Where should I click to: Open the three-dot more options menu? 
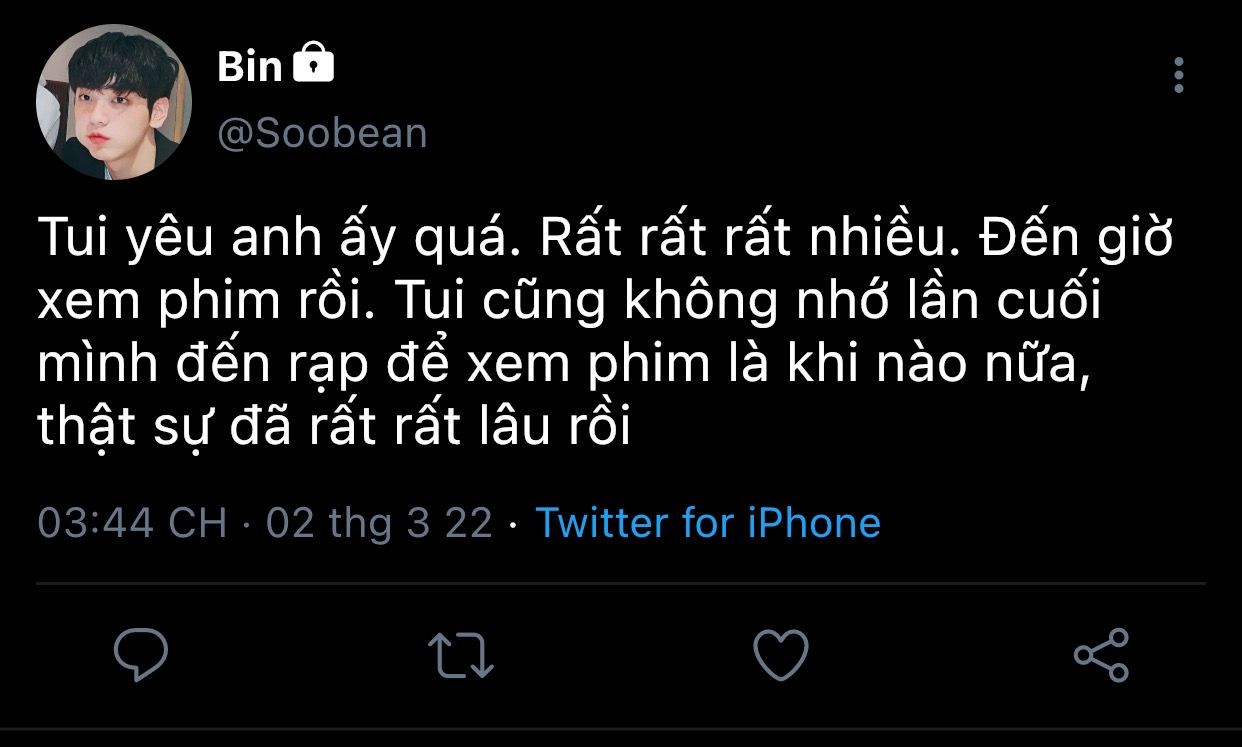coord(1179,75)
